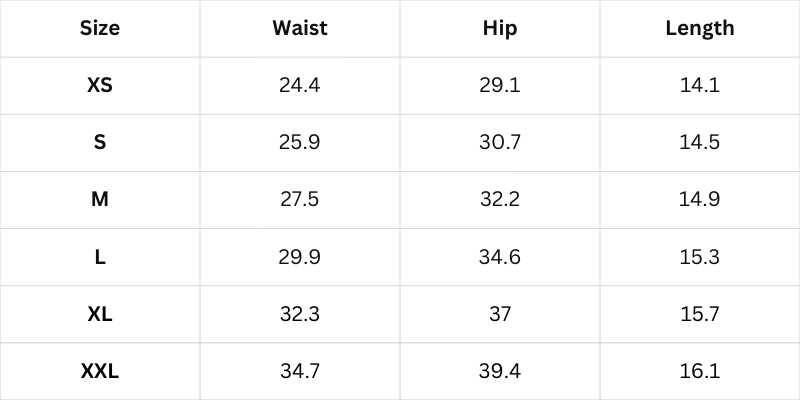
Task: Click the M waist value 27.5
Action: 300,200
